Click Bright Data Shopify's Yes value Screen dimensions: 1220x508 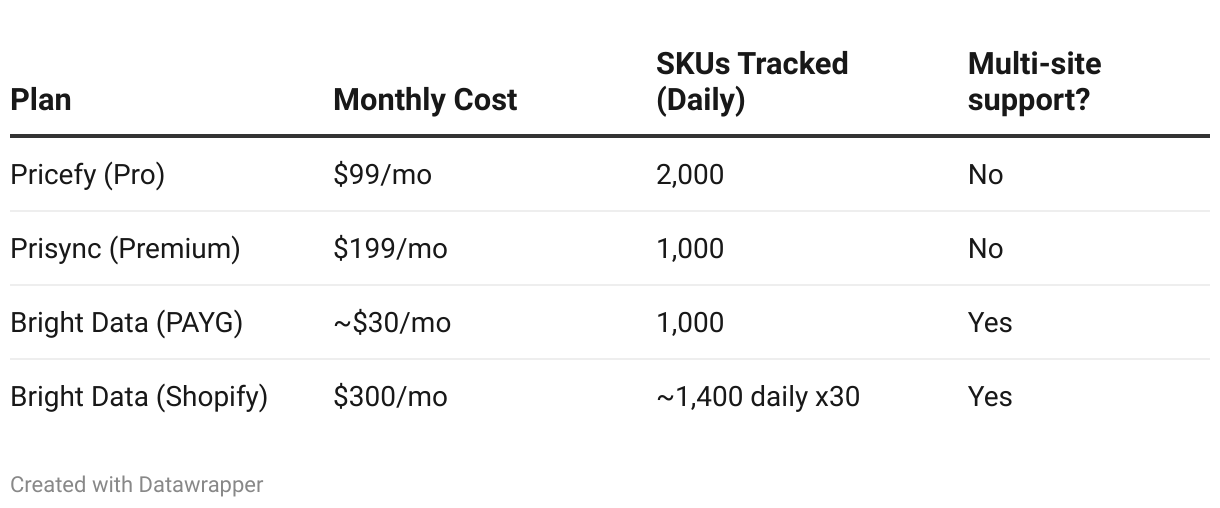coord(990,397)
